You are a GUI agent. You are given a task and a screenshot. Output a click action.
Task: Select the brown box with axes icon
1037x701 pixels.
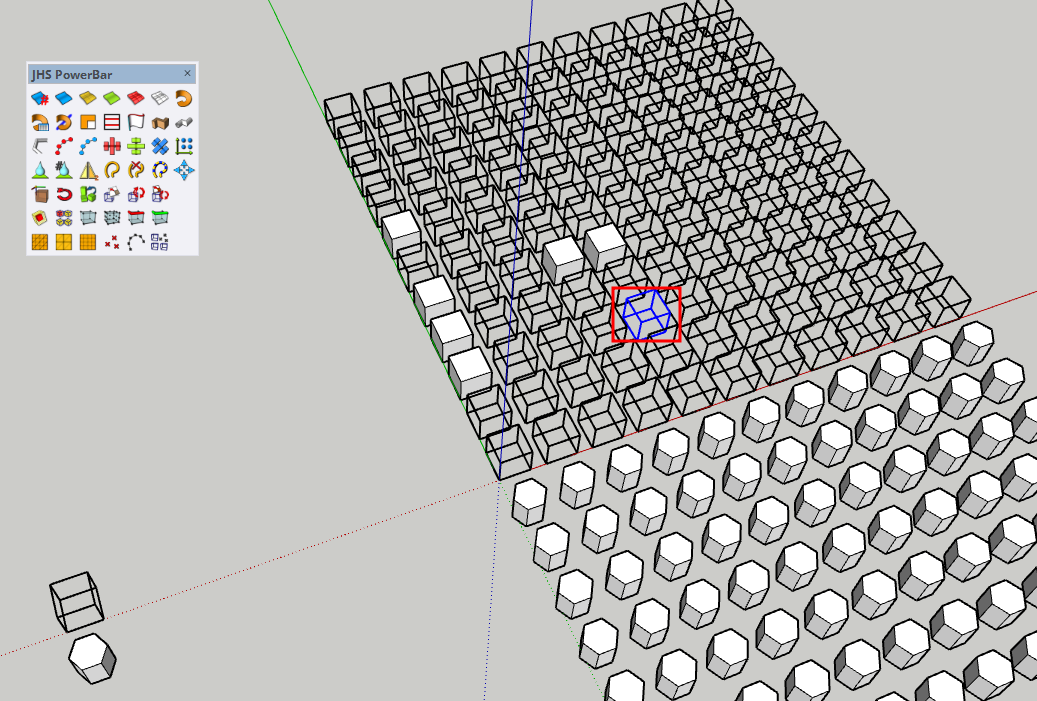point(40,194)
